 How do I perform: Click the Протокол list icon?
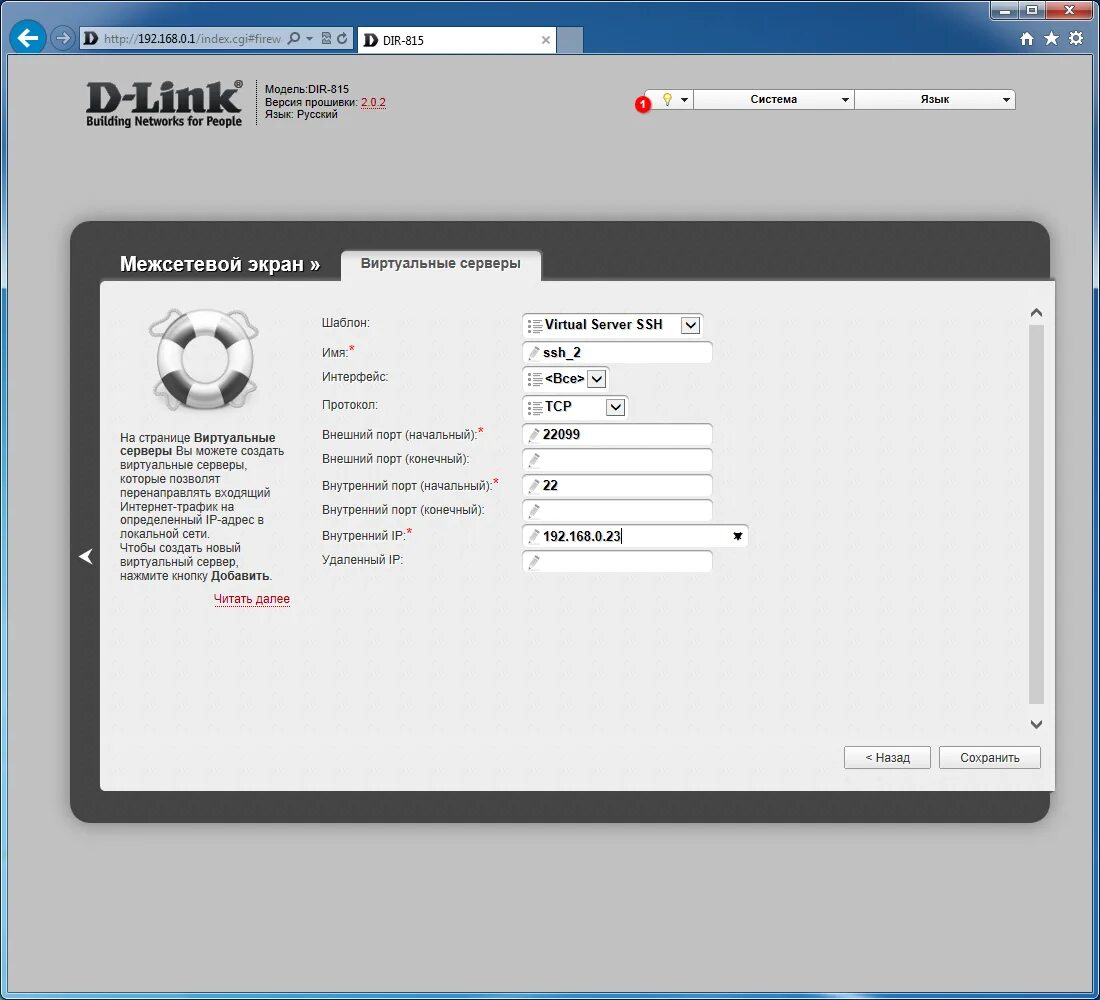pyautogui.click(x=535, y=407)
